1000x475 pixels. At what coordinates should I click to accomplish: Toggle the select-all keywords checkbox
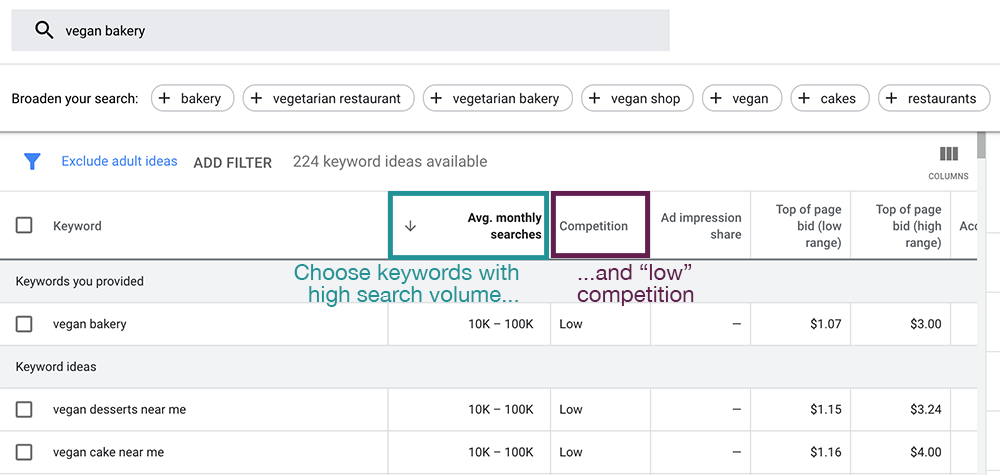point(24,226)
